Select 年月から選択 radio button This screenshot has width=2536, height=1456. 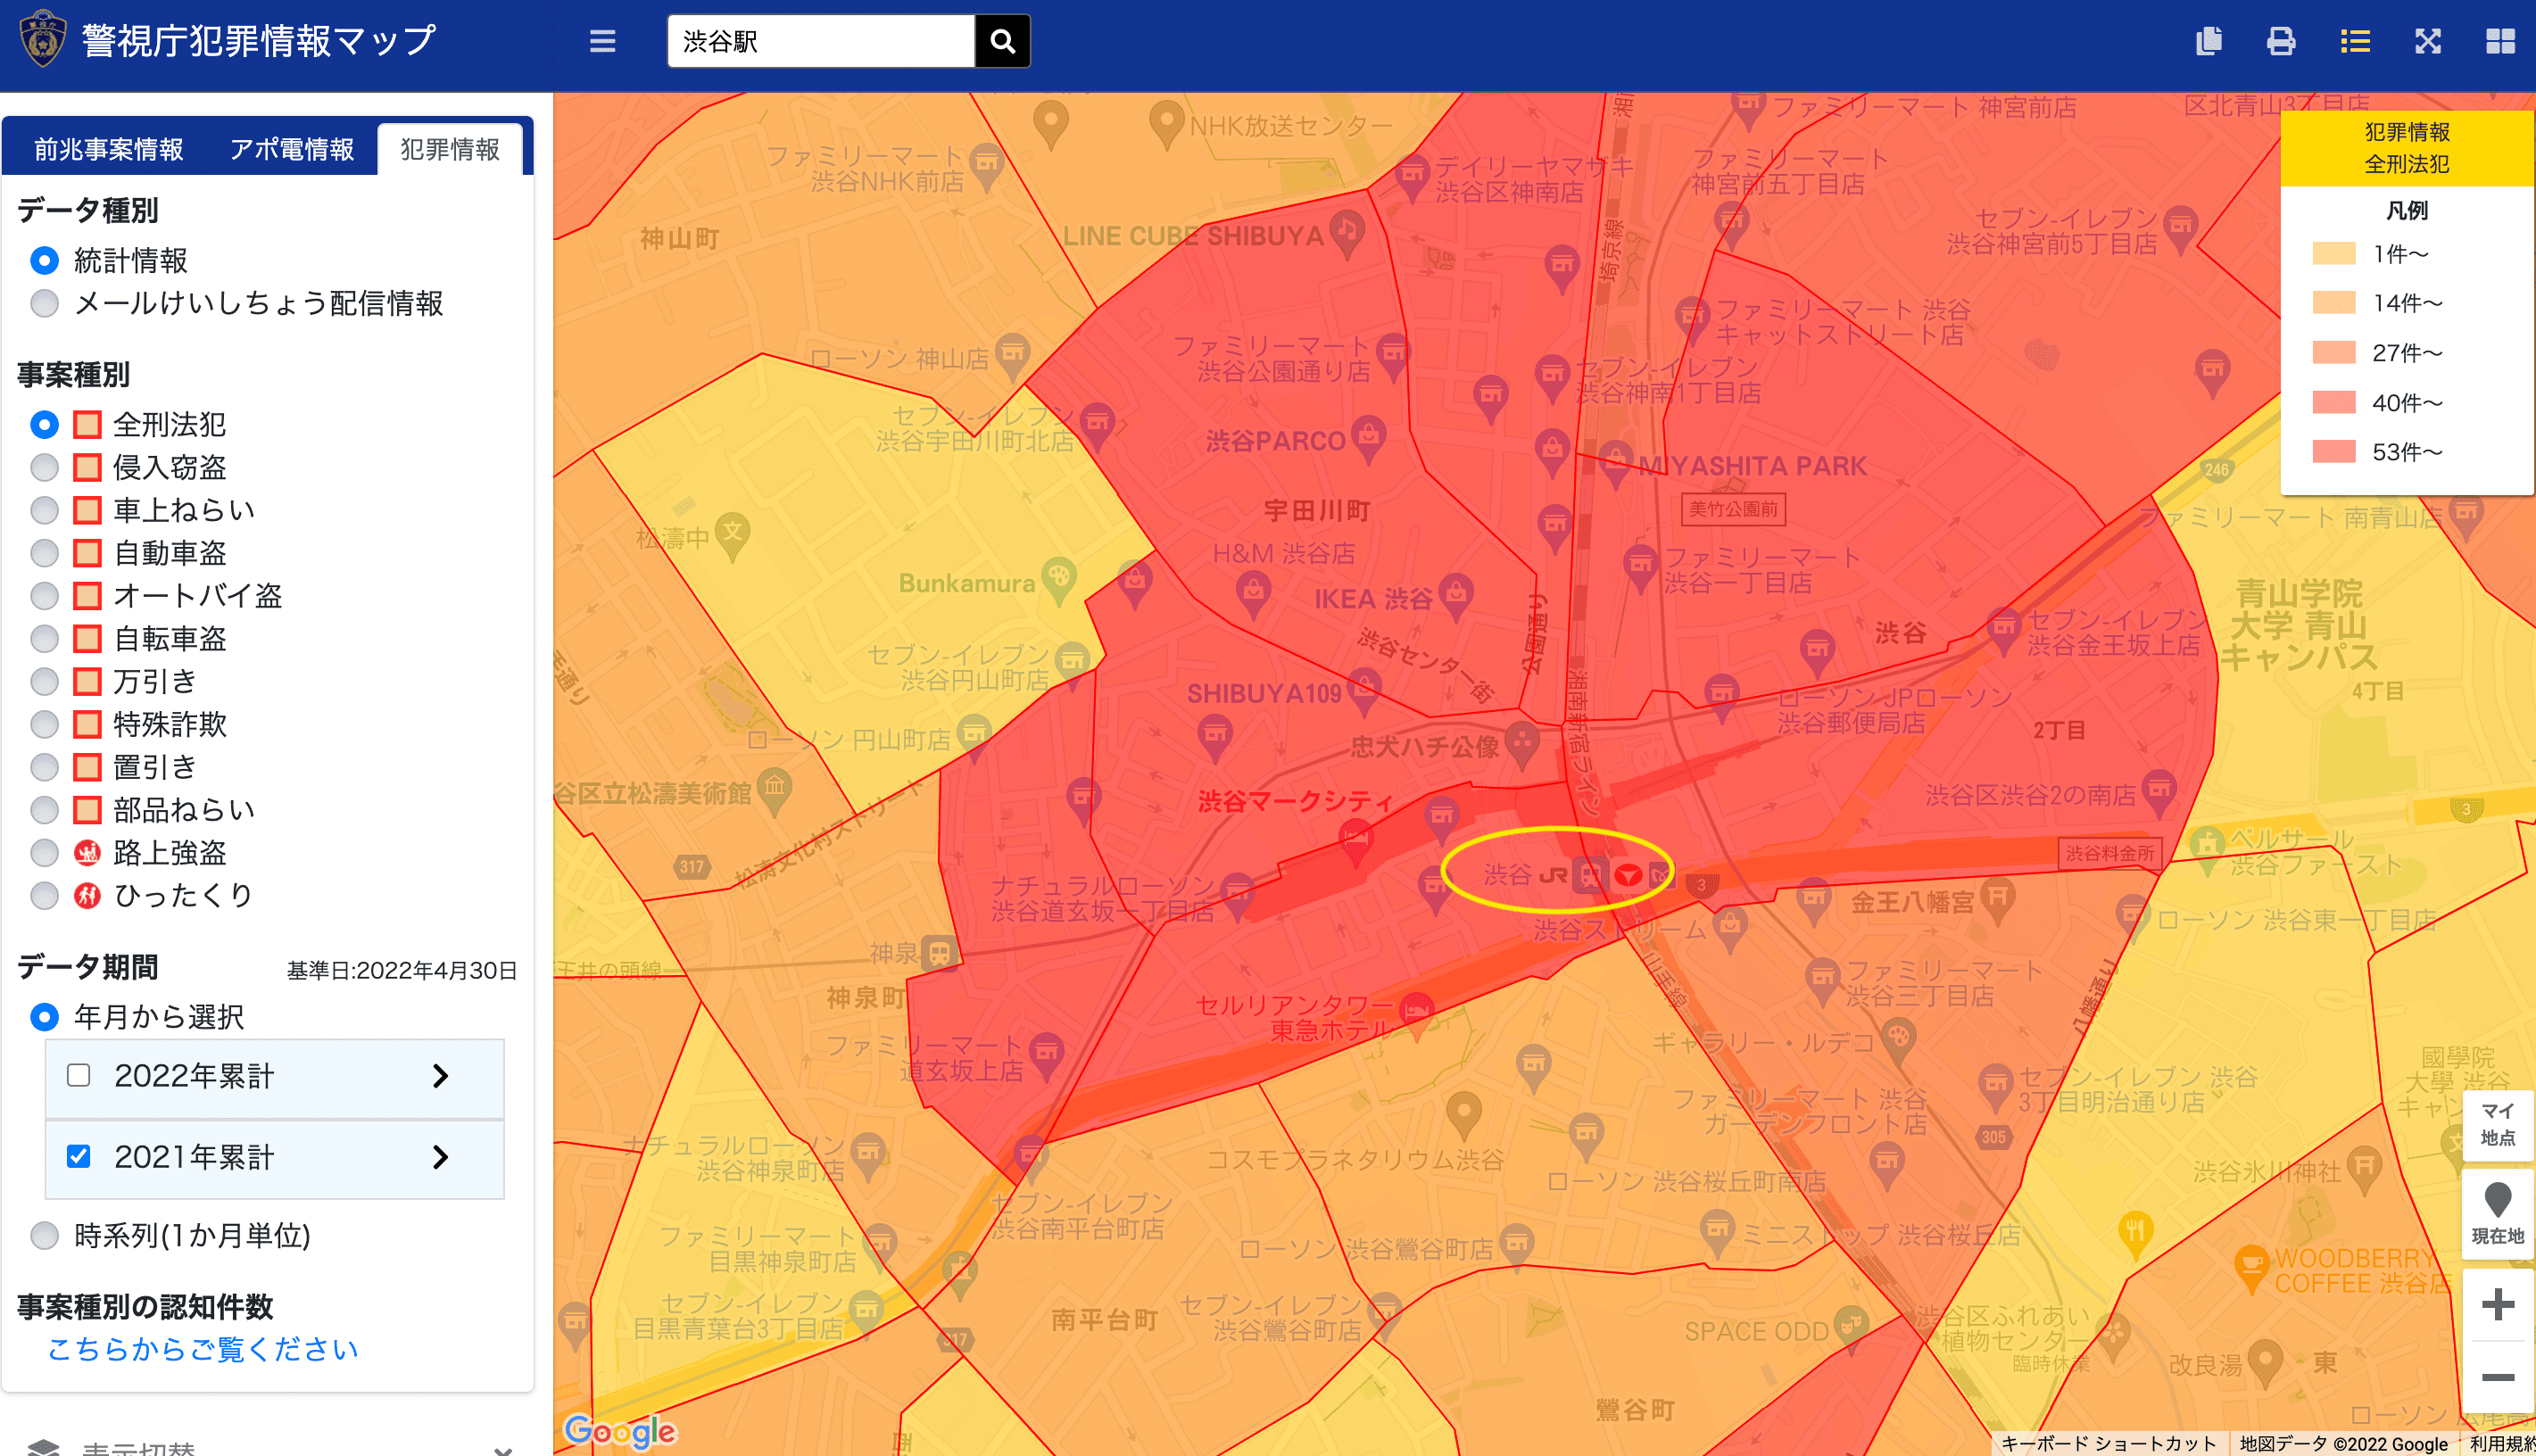[44, 1017]
